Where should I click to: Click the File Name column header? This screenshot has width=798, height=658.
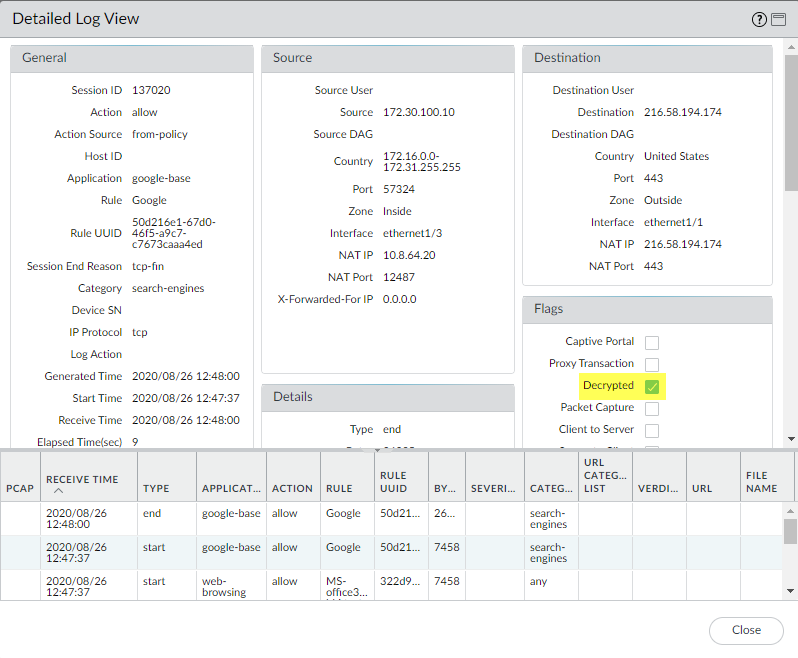point(761,482)
